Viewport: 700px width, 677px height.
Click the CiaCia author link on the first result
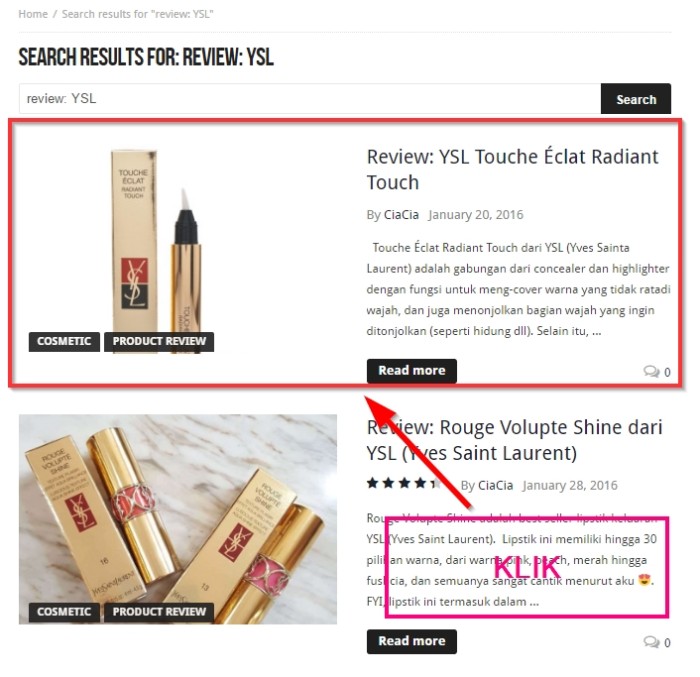click(x=401, y=215)
